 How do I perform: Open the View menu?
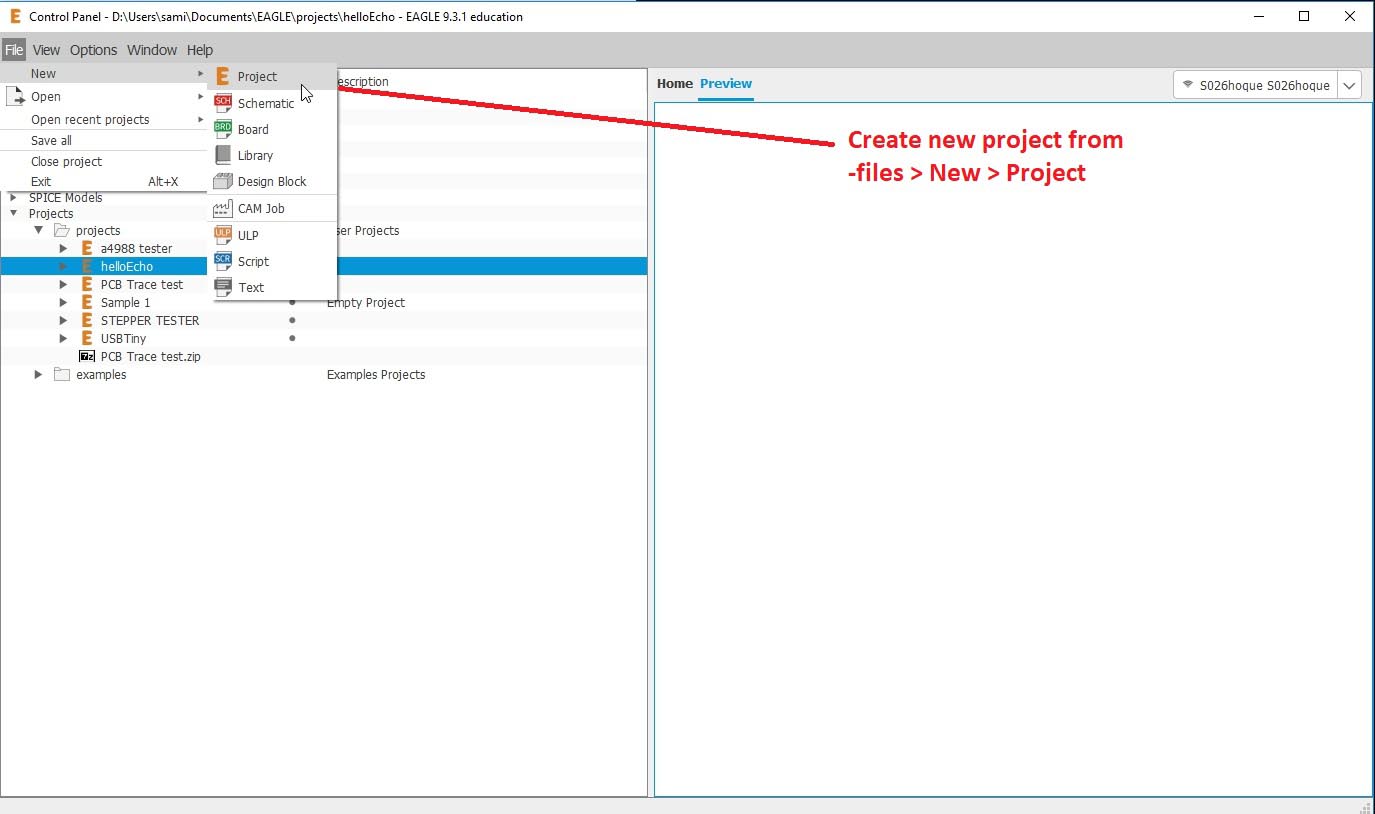[46, 50]
